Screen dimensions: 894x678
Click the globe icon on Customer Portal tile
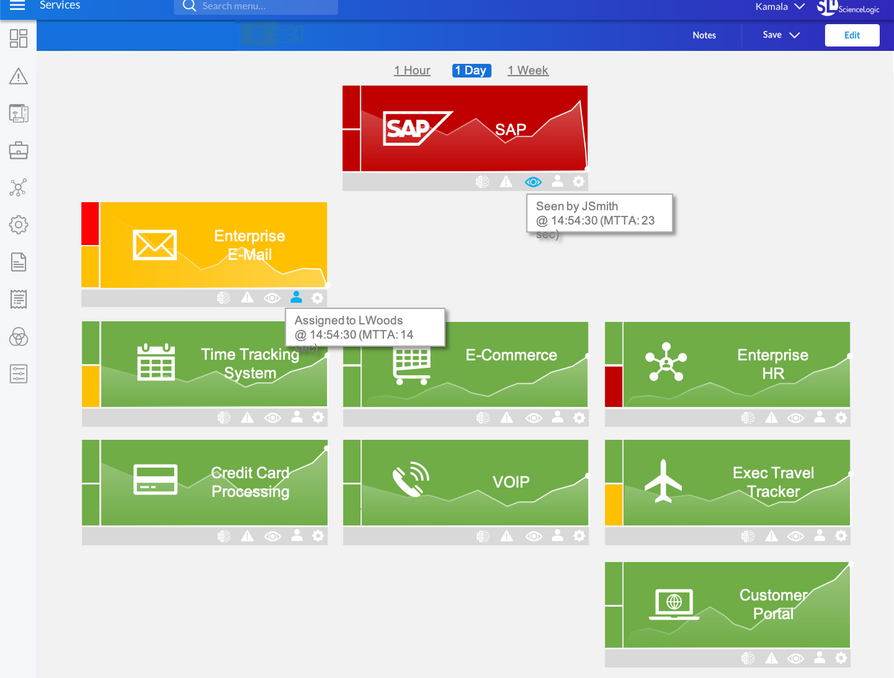coord(745,658)
